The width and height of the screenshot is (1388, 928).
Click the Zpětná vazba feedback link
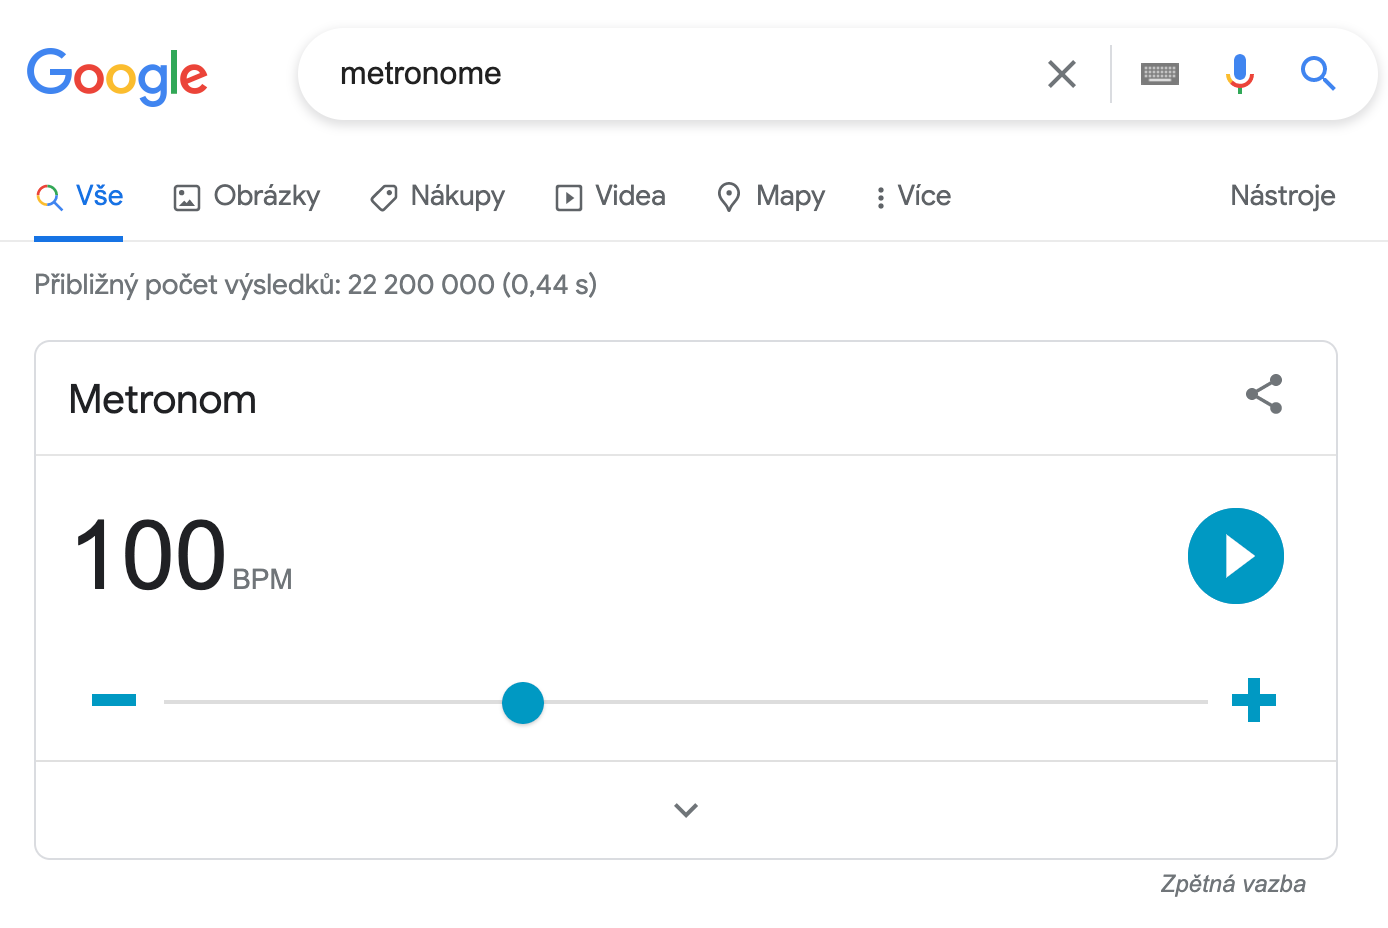(x=1232, y=884)
